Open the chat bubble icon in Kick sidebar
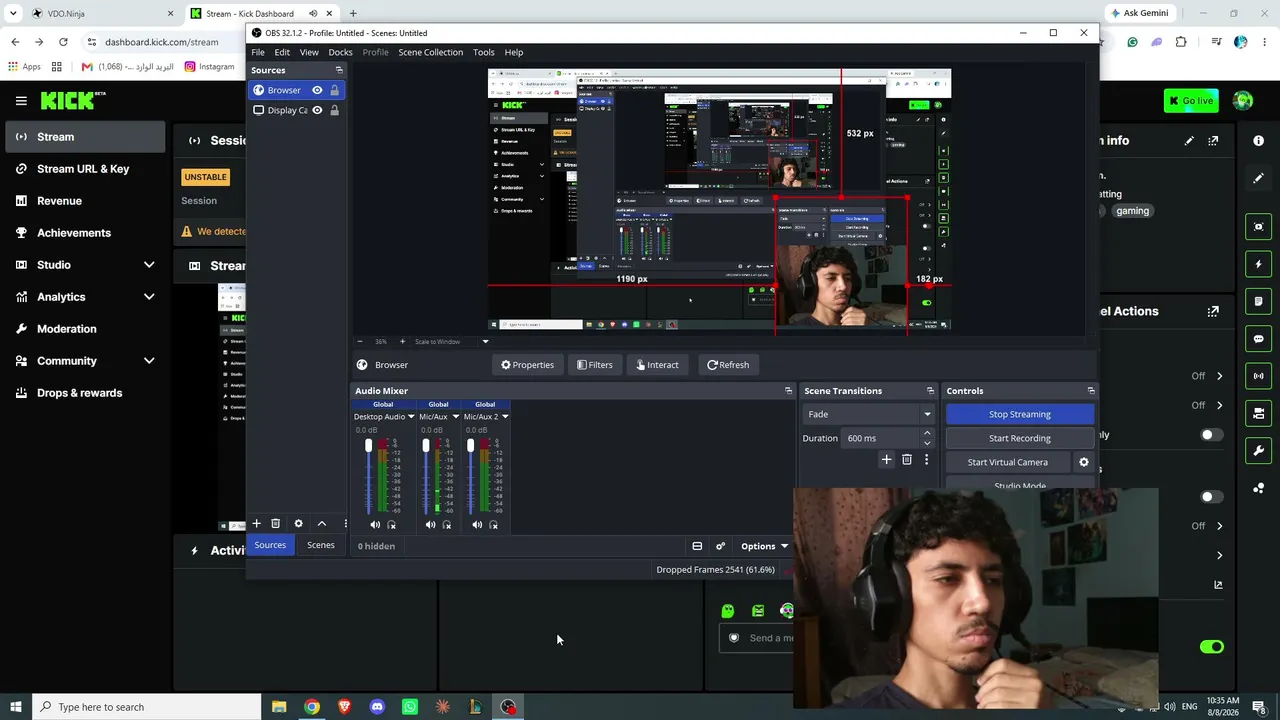This screenshot has height=720, width=1280. [x=1259, y=339]
